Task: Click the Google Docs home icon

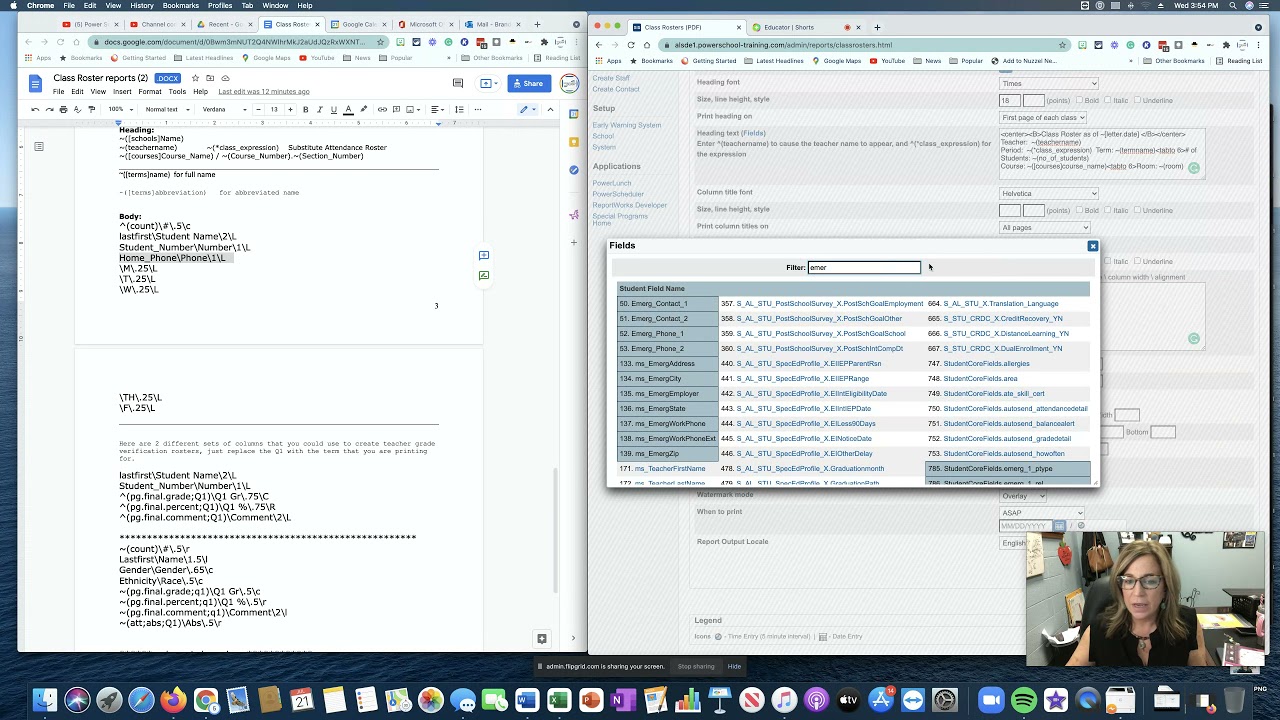Action: (x=35, y=84)
